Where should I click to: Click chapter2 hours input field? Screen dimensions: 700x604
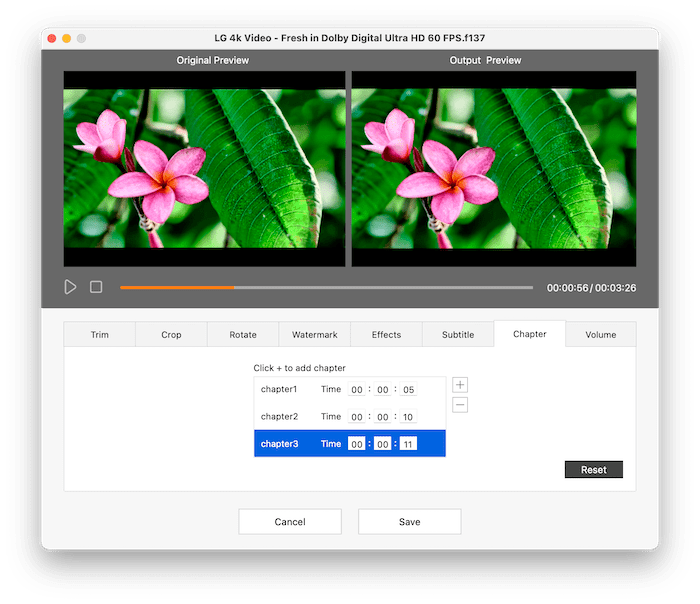point(357,417)
